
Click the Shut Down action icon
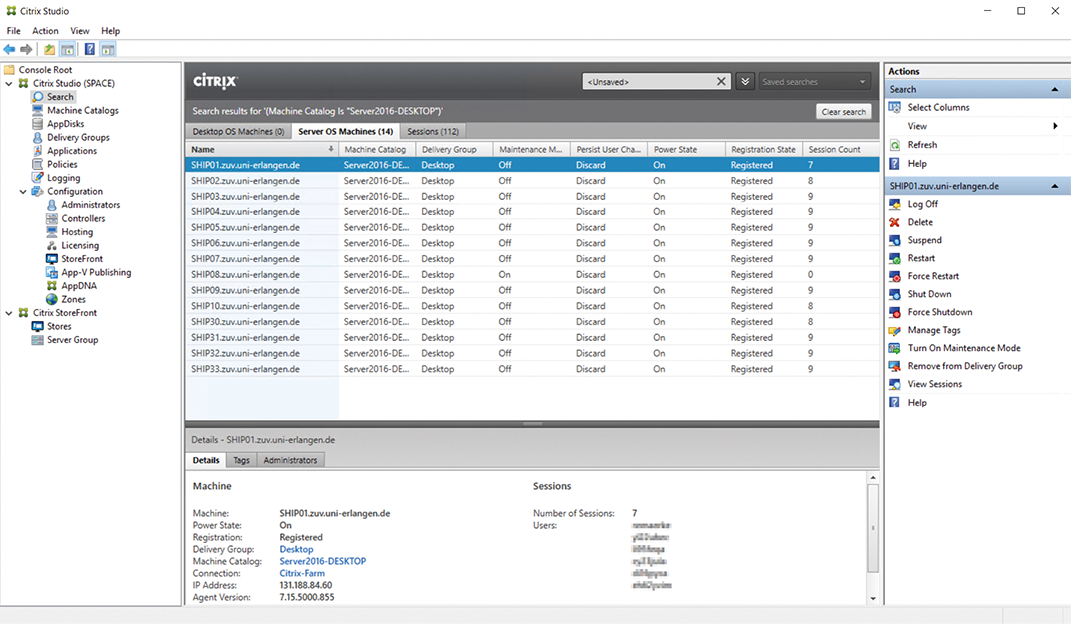click(x=895, y=294)
